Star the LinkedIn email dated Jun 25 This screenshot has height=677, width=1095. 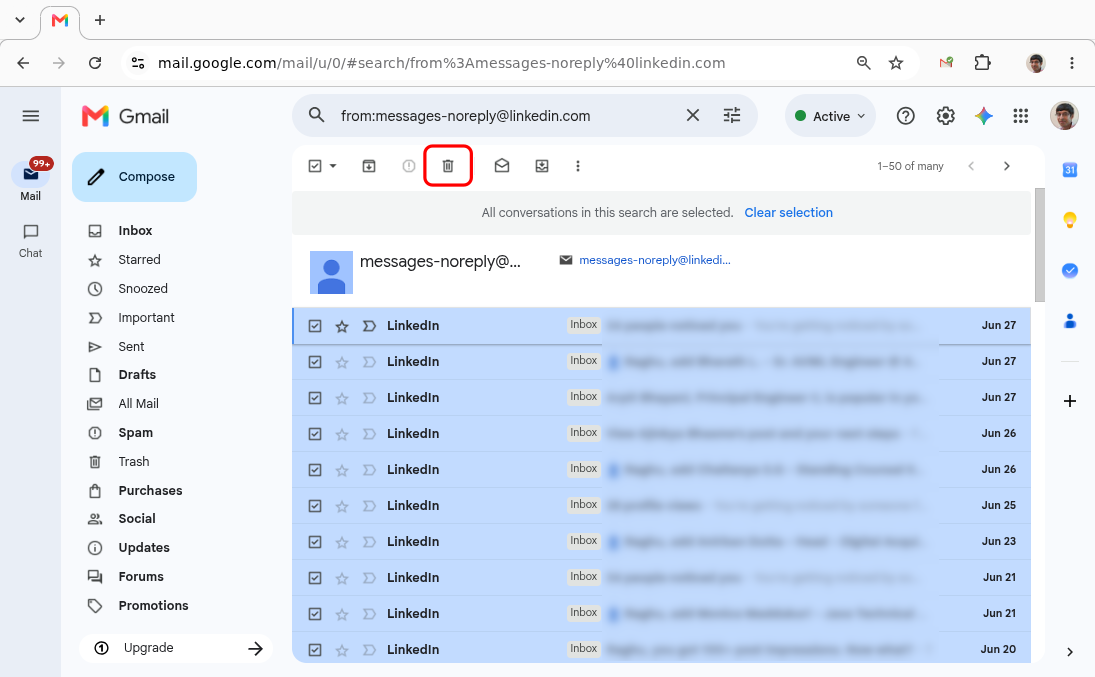[341, 506]
